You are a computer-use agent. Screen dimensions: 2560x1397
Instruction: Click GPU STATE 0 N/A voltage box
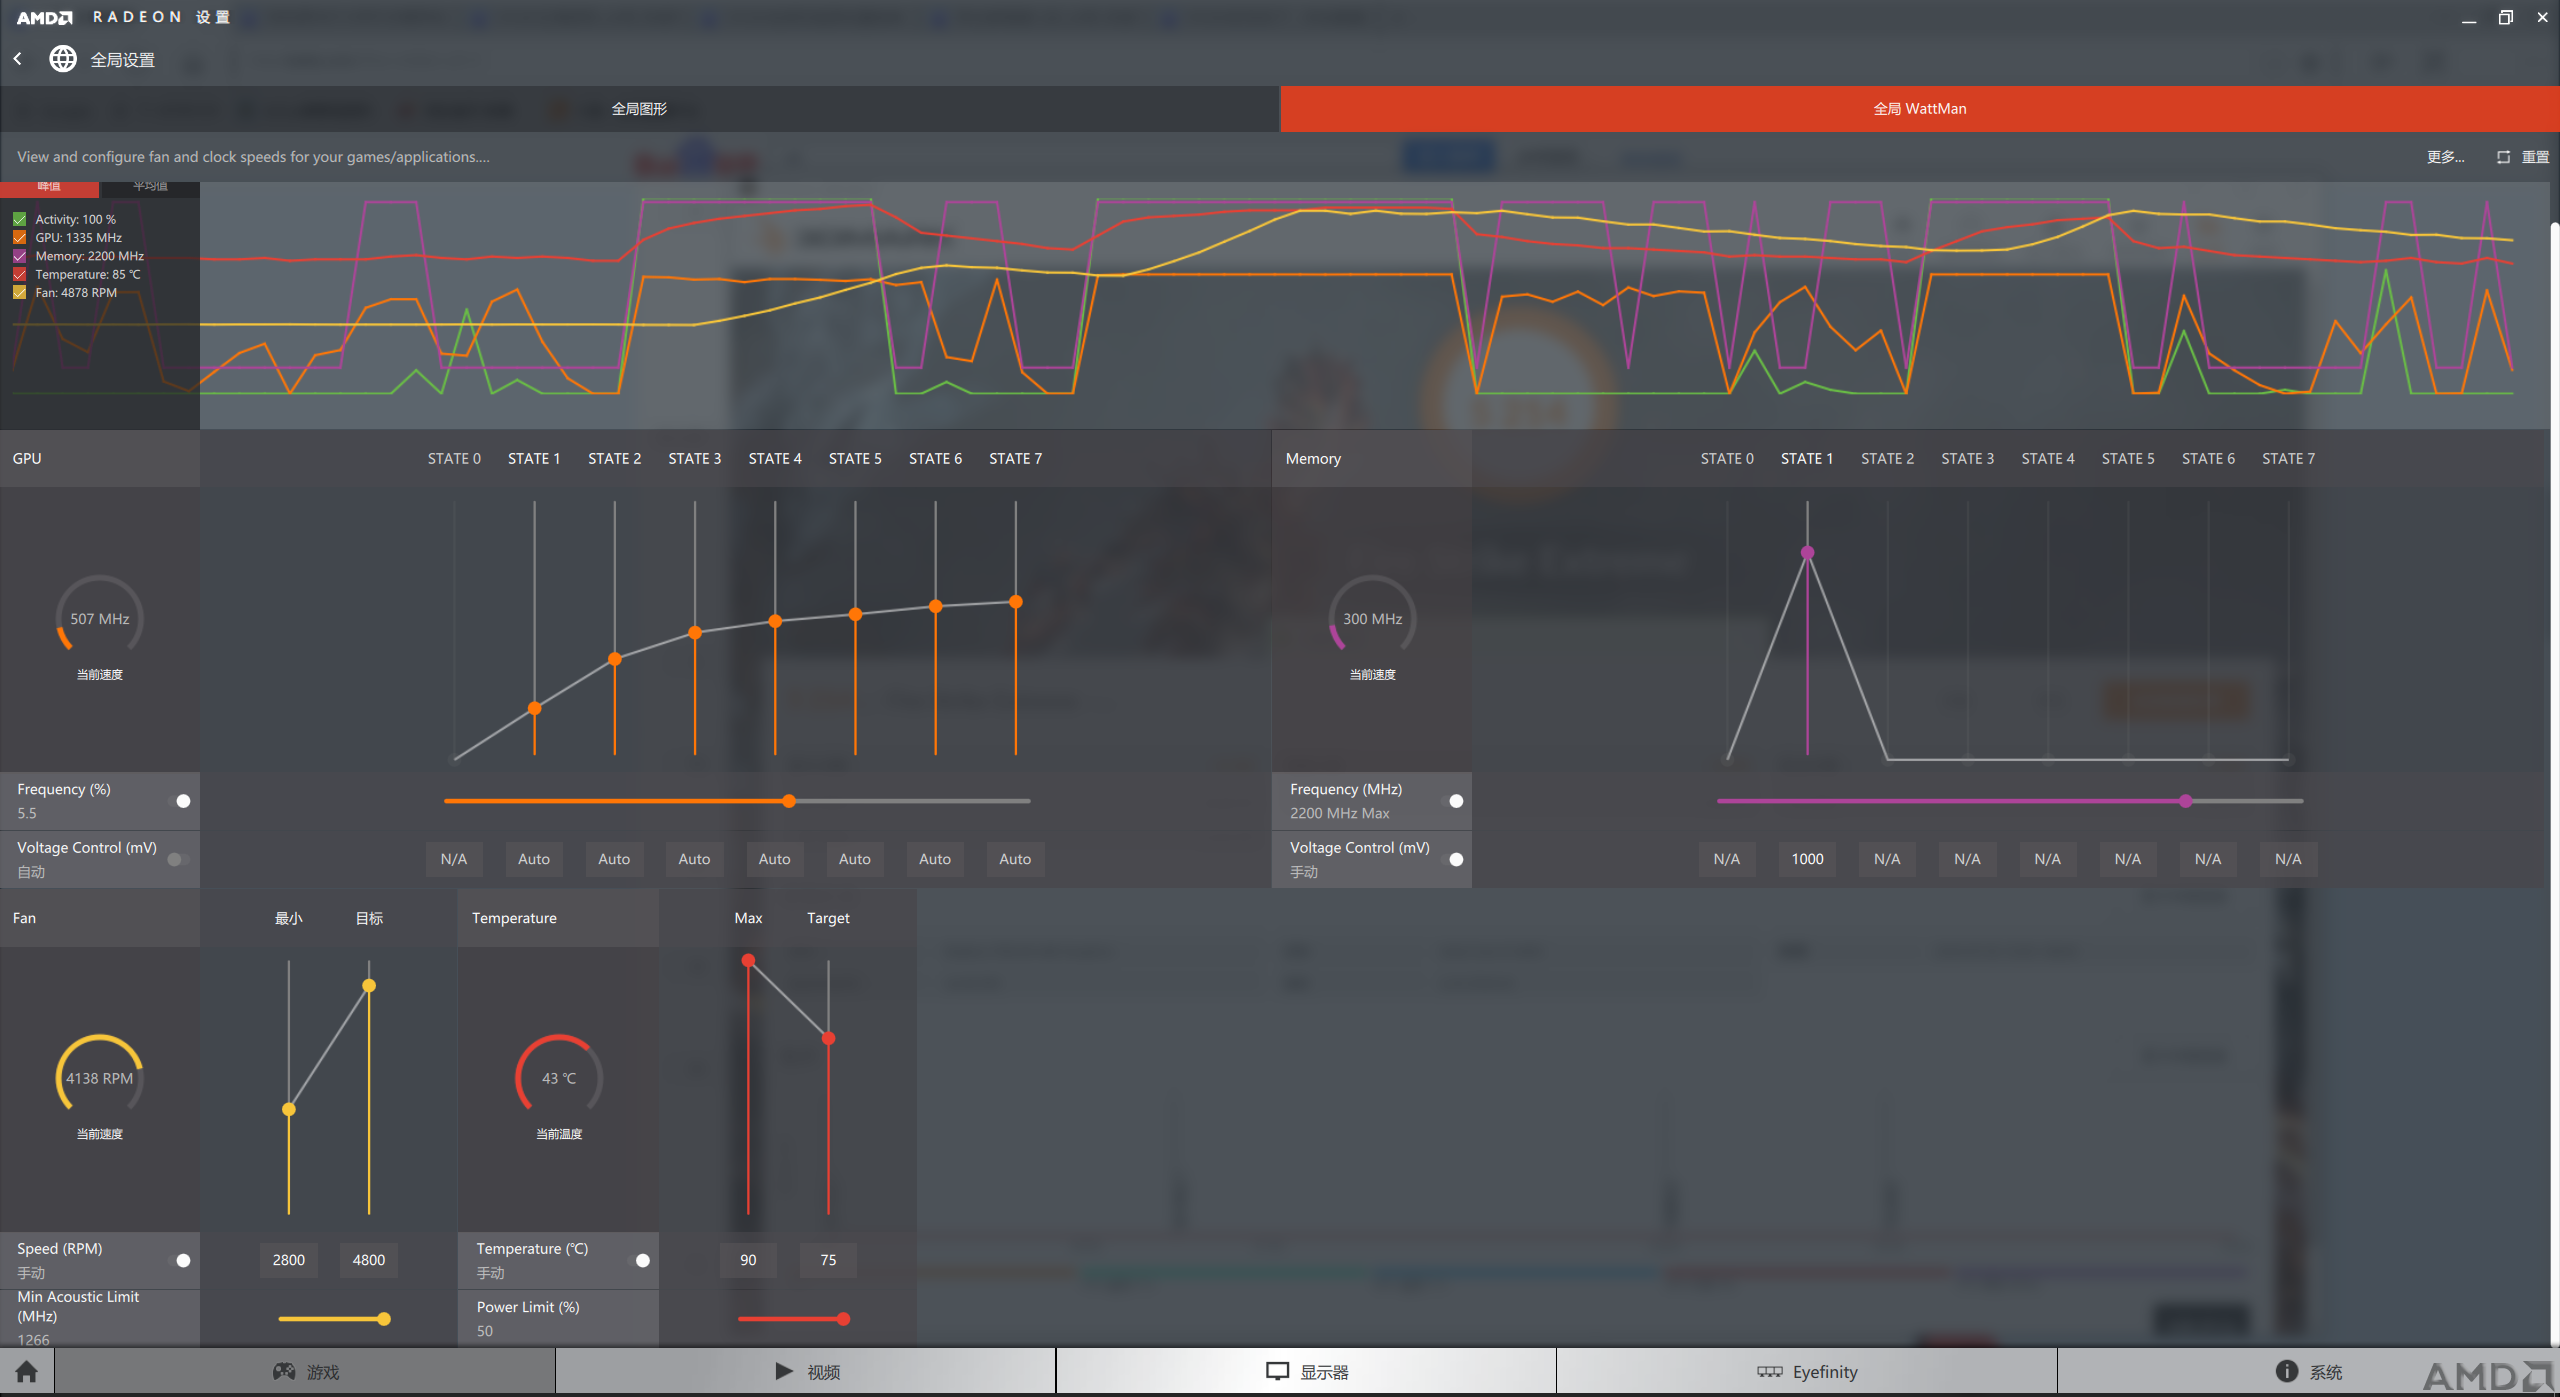(454, 859)
